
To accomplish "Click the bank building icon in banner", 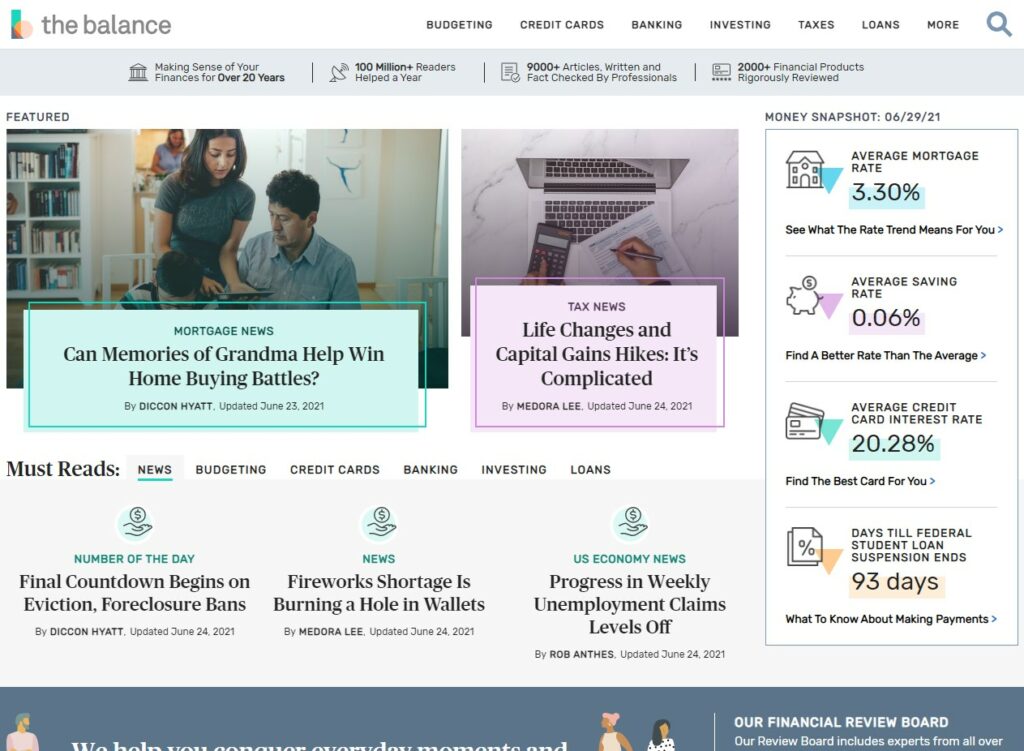I will click(138, 72).
